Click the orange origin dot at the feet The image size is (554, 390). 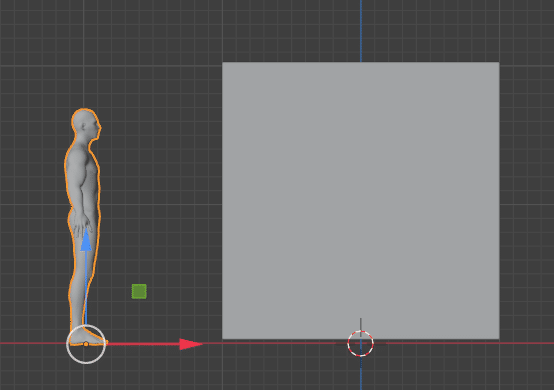pos(86,344)
